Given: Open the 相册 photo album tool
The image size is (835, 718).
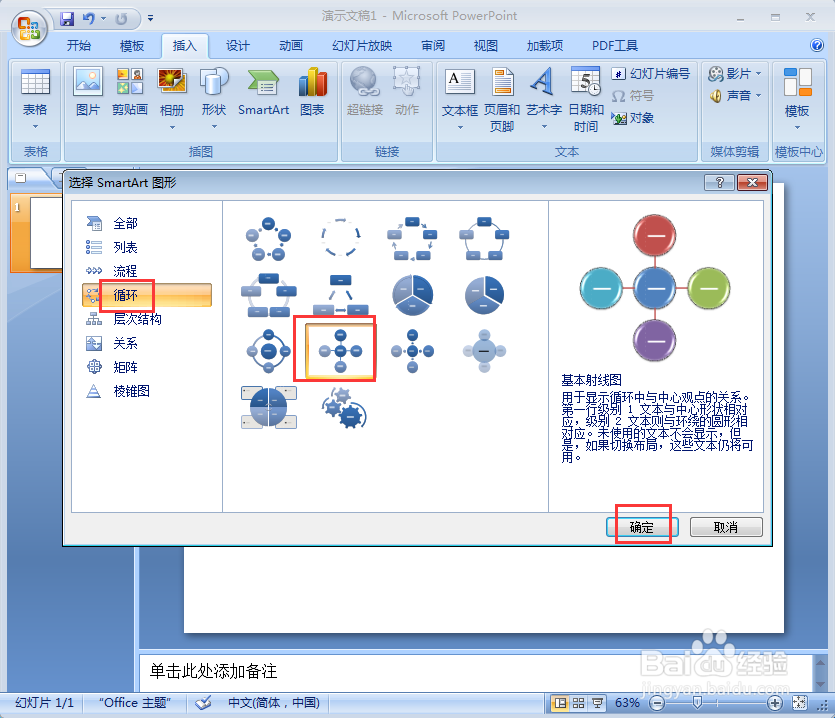Looking at the screenshot, I should pos(172,92).
